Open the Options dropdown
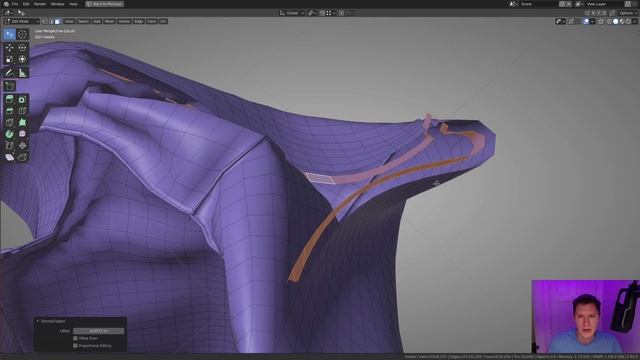The width and height of the screenshot is (640, 360). 628,13
